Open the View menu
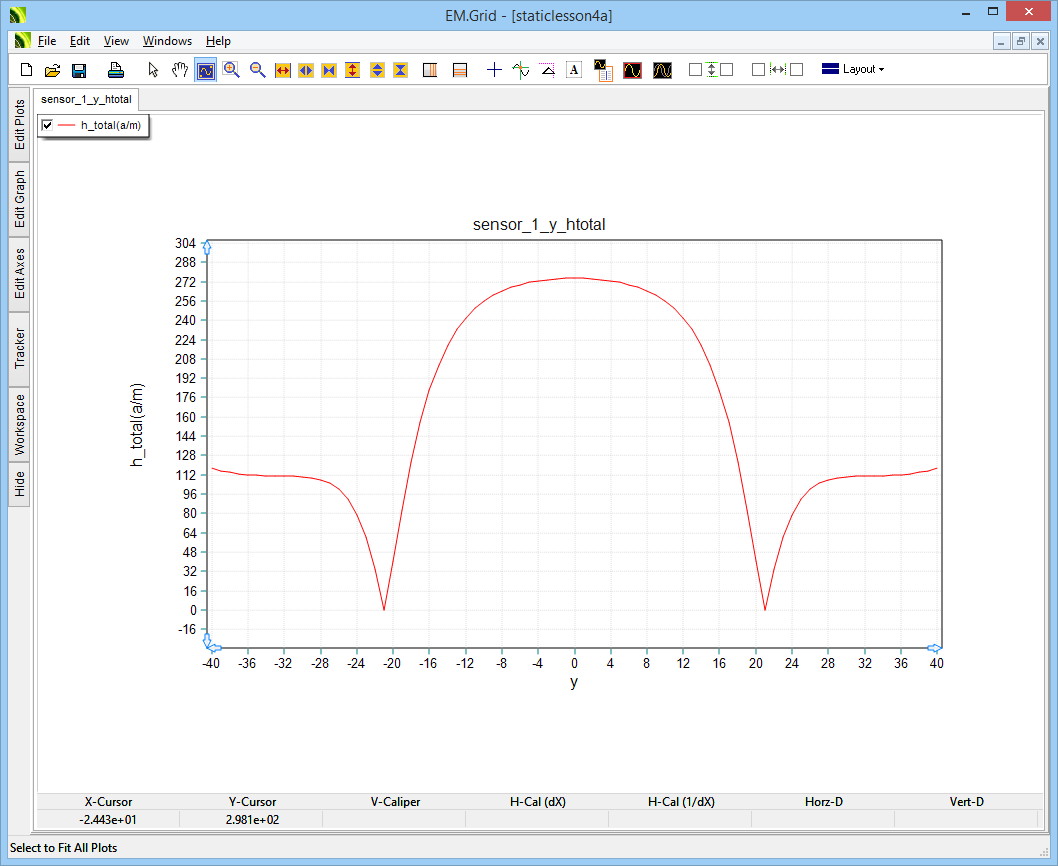 [116, 41]
